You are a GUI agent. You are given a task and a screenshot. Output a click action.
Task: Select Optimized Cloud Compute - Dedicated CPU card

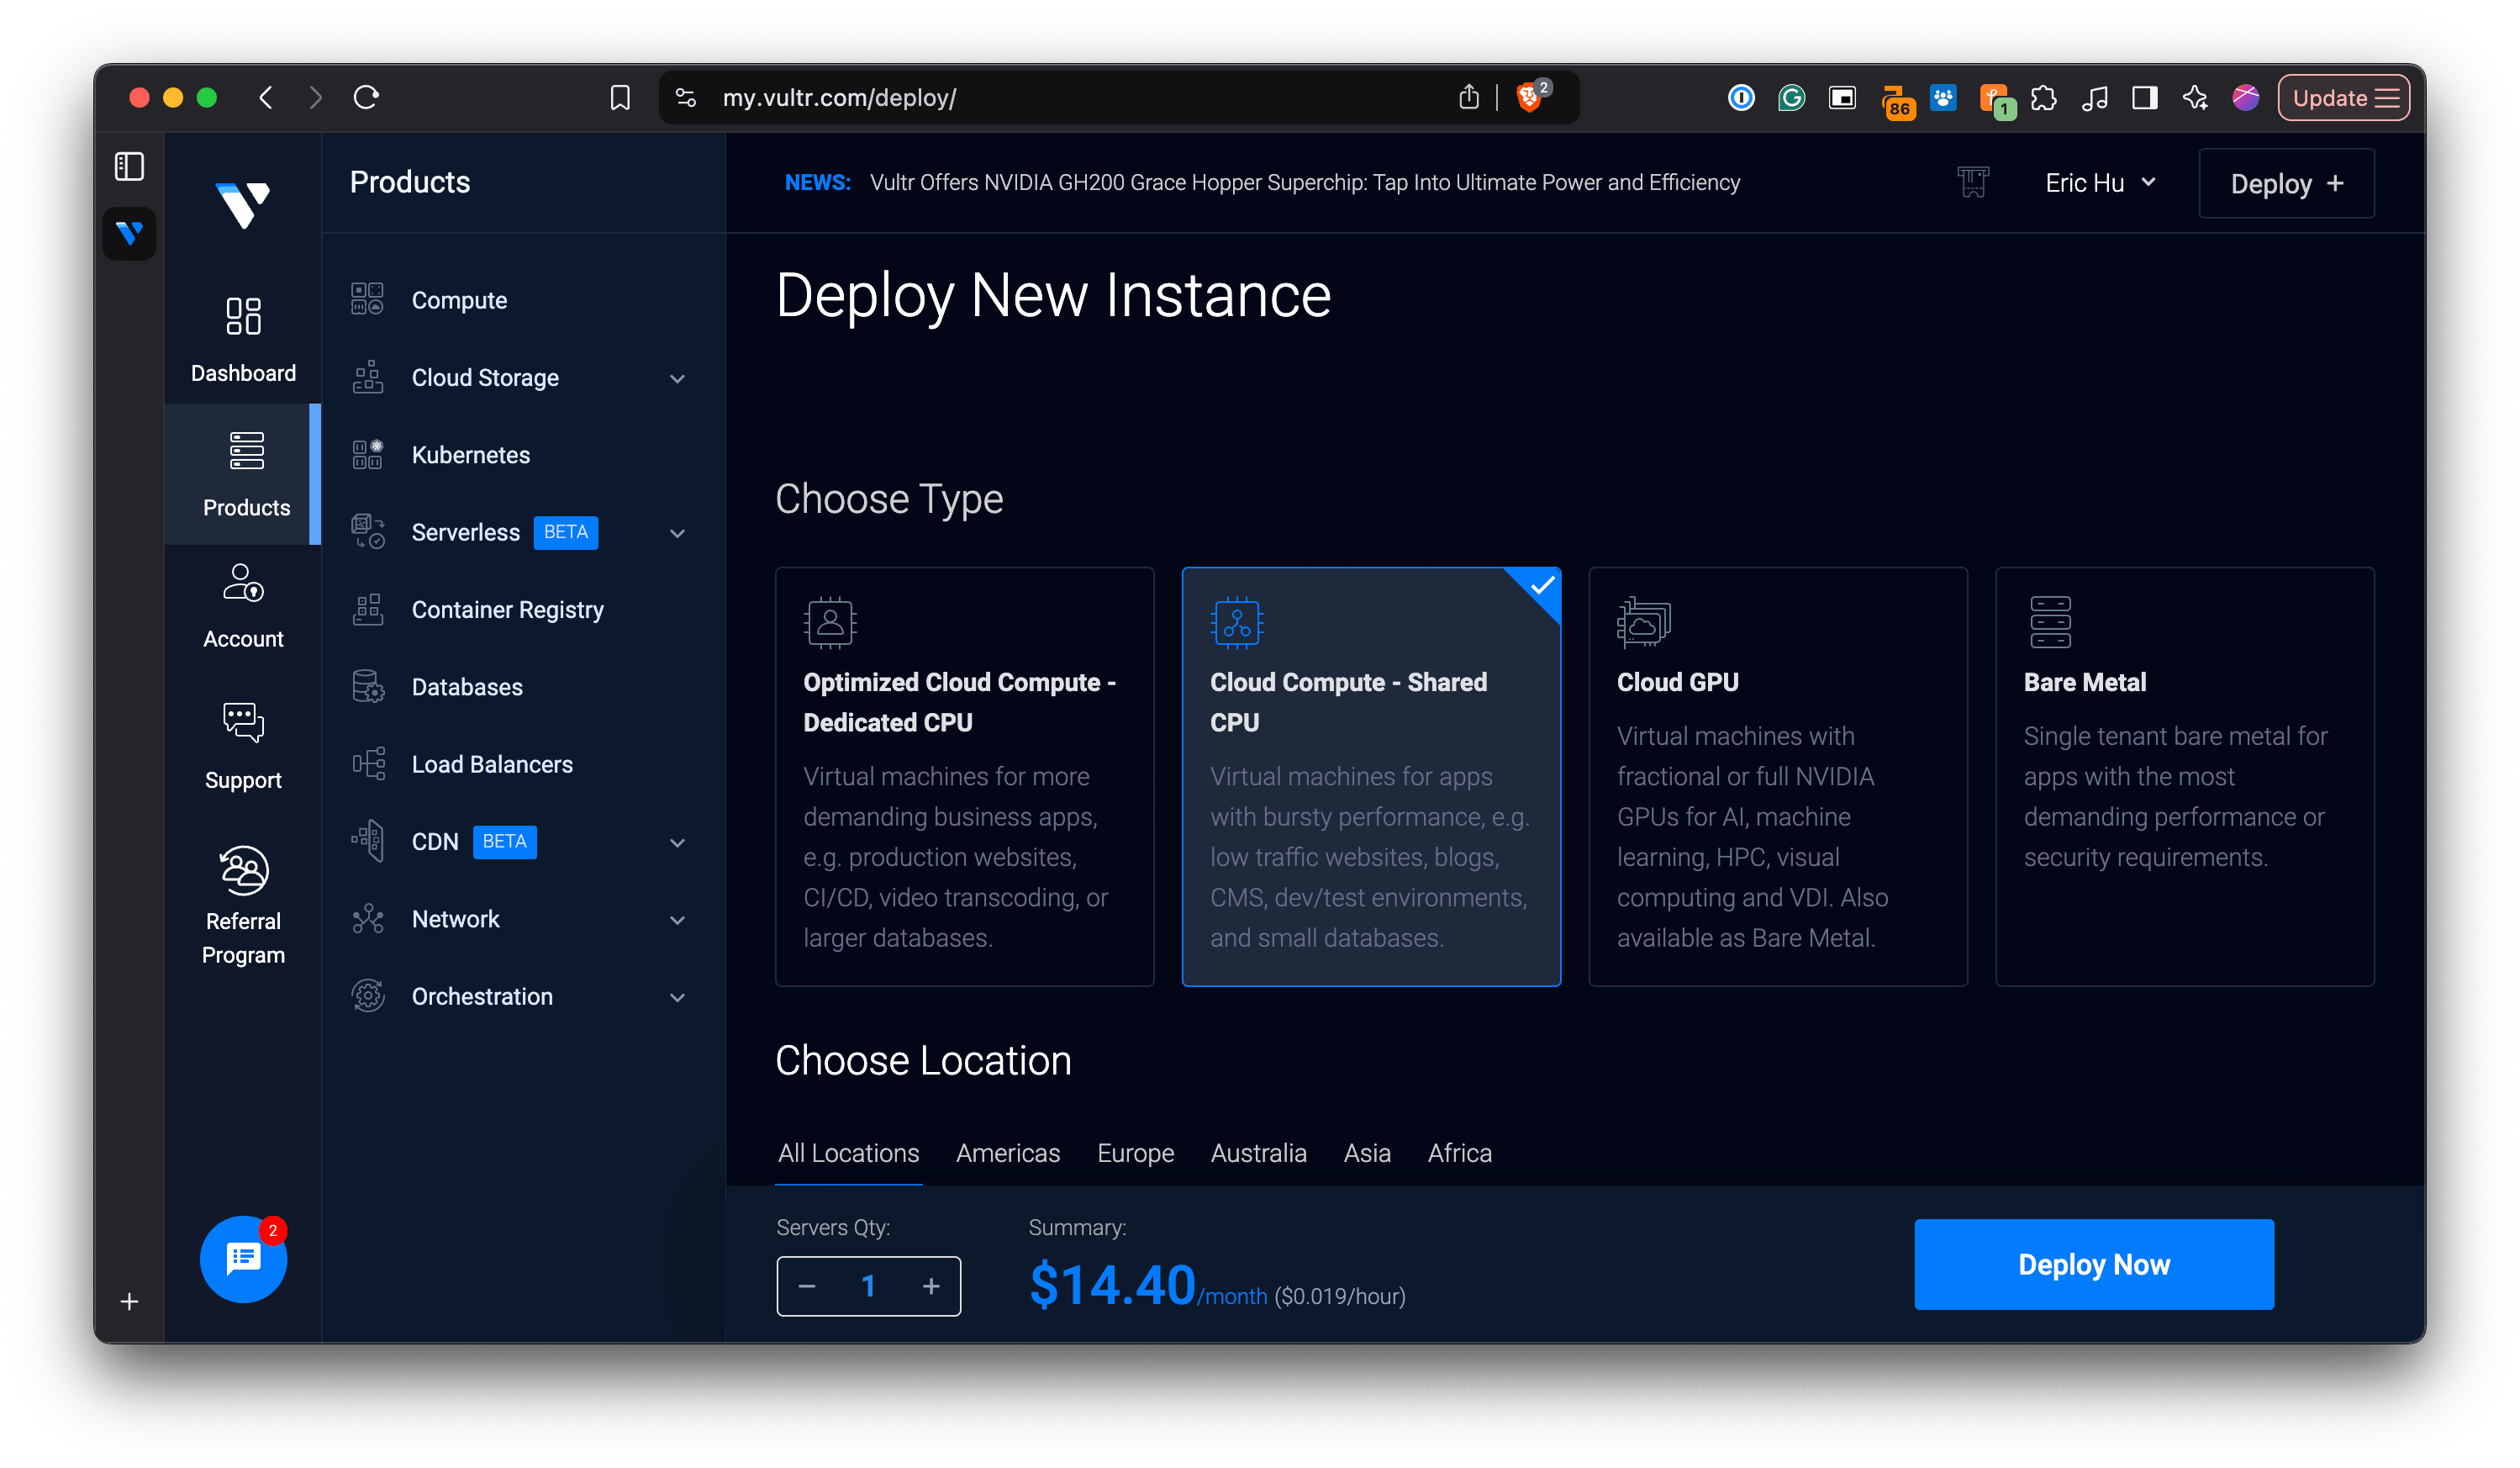coord(964,776)
